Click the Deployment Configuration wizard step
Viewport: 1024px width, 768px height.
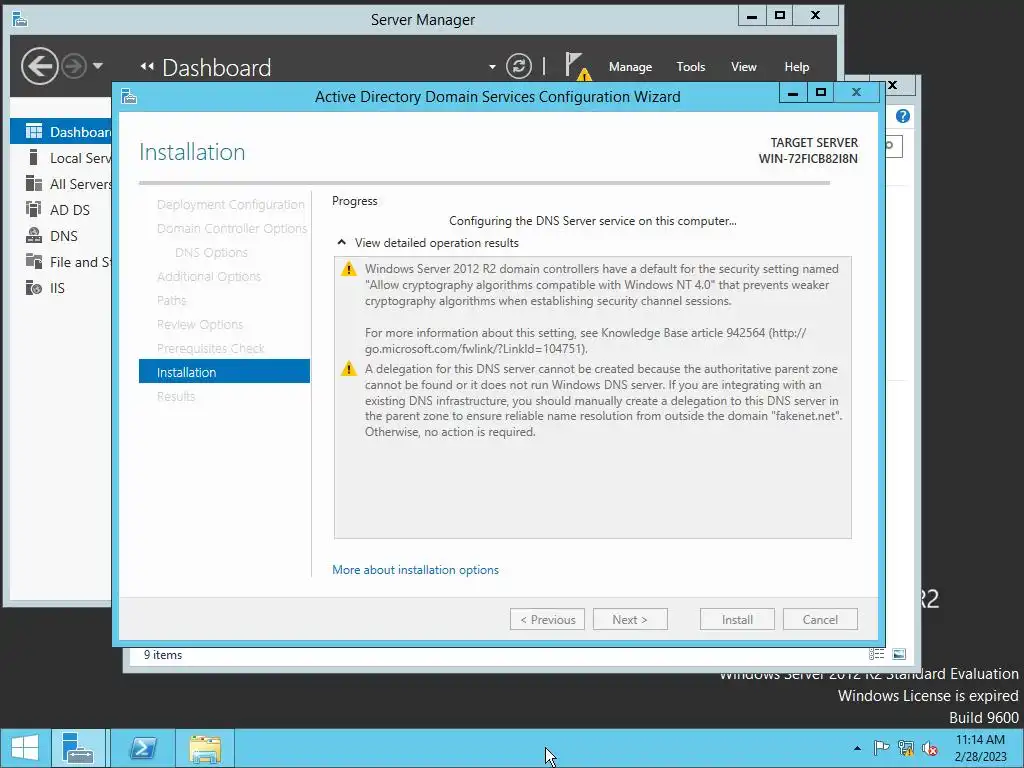[231, 204]
